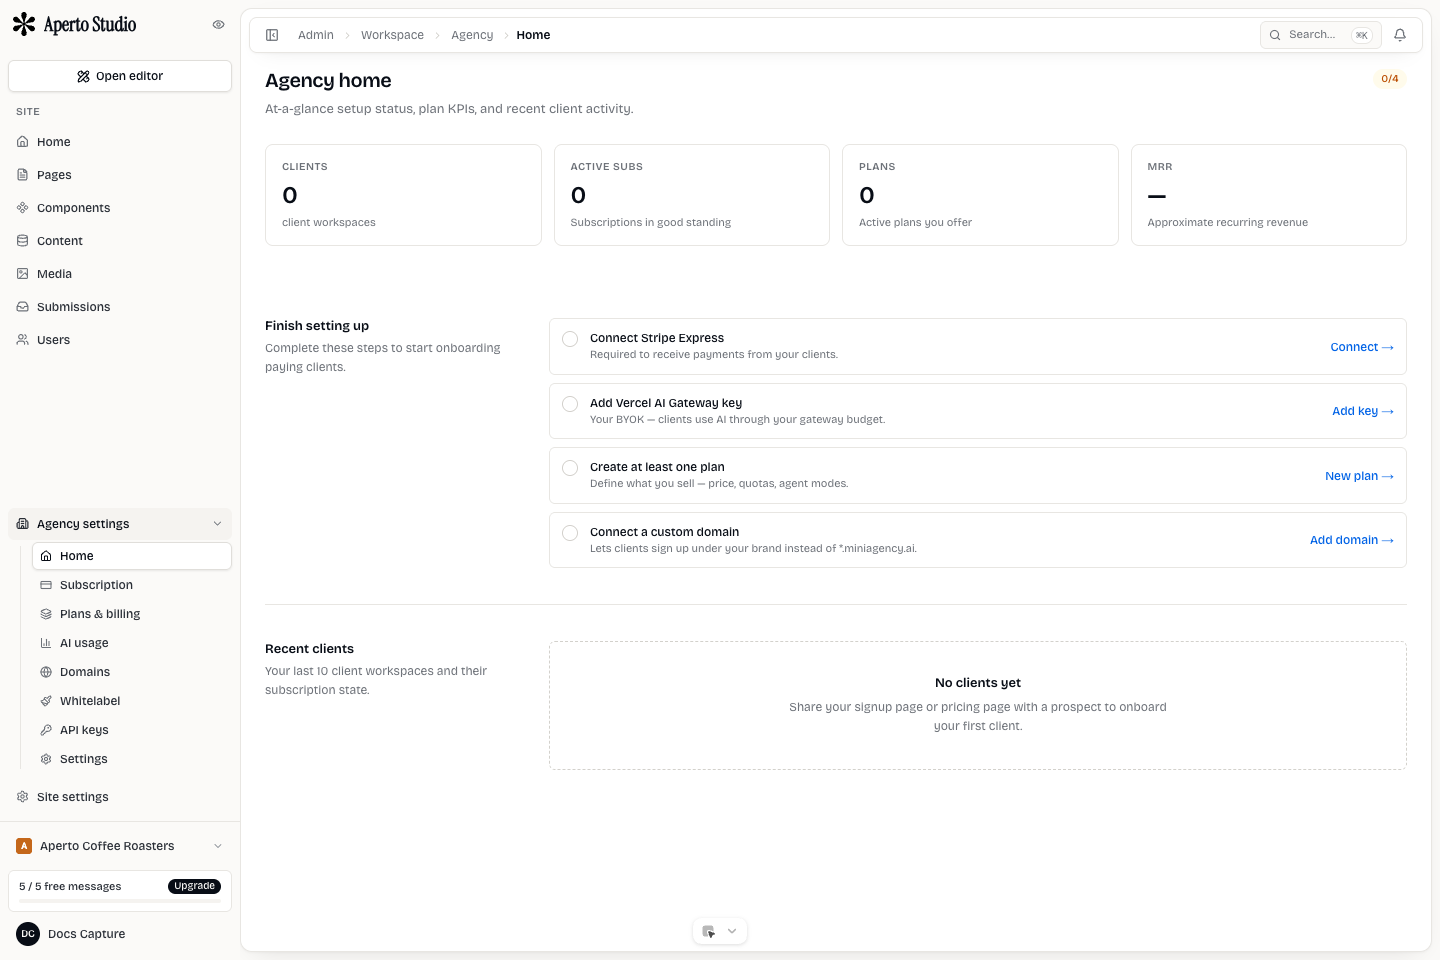The image size is (1440, 960).
Task: Toggle the preview eye icon beside logo
Action: coord(218,25)
